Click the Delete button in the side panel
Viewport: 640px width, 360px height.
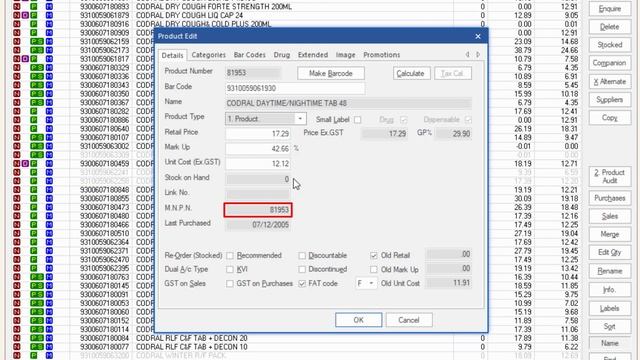point(609,27)
